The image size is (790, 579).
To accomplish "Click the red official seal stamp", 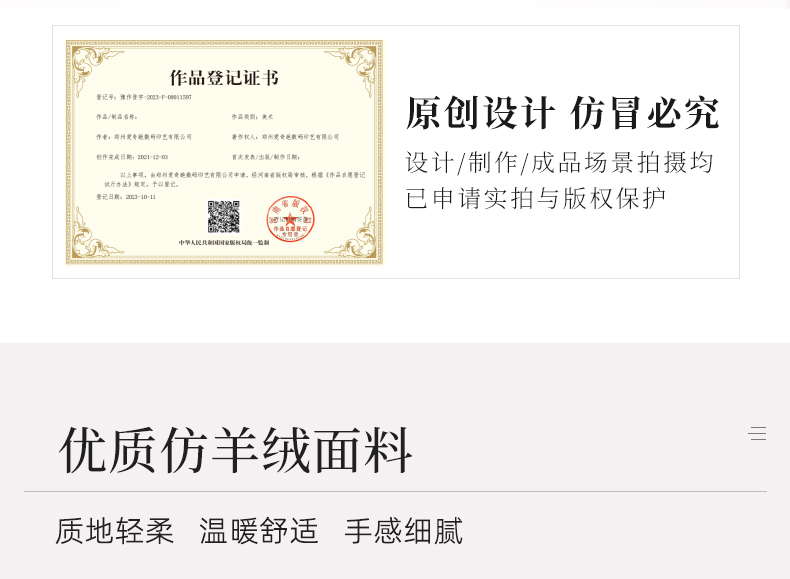I will 290,221.
